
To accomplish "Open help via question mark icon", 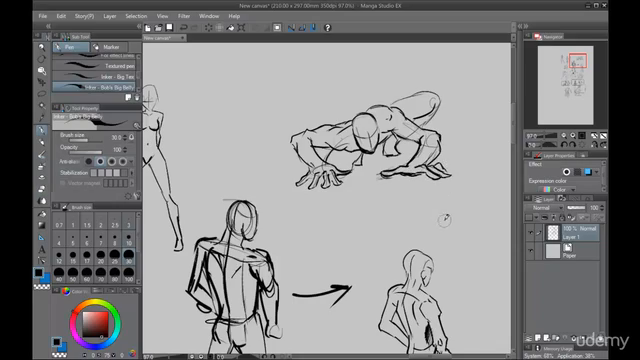I will point(327,28).
